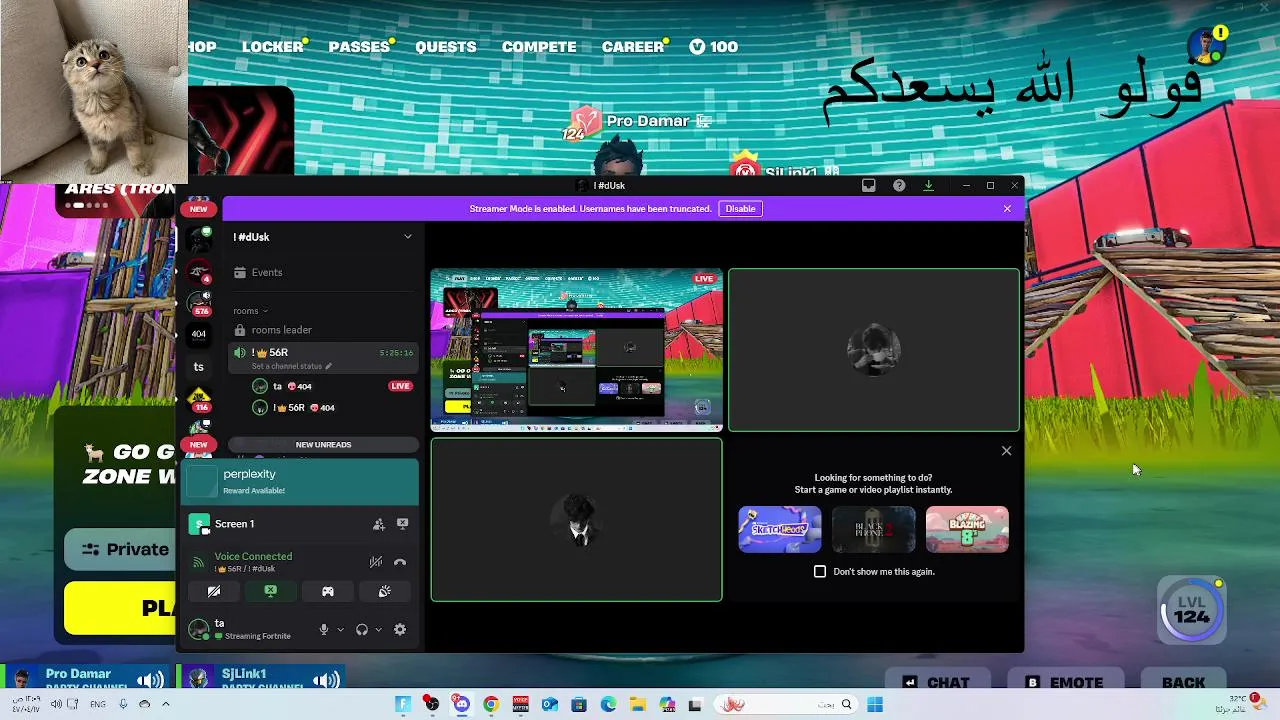Collapse the rooms category
This screenshot has height=720, width=1280.
pyautogui.click(x=250, y=311)
